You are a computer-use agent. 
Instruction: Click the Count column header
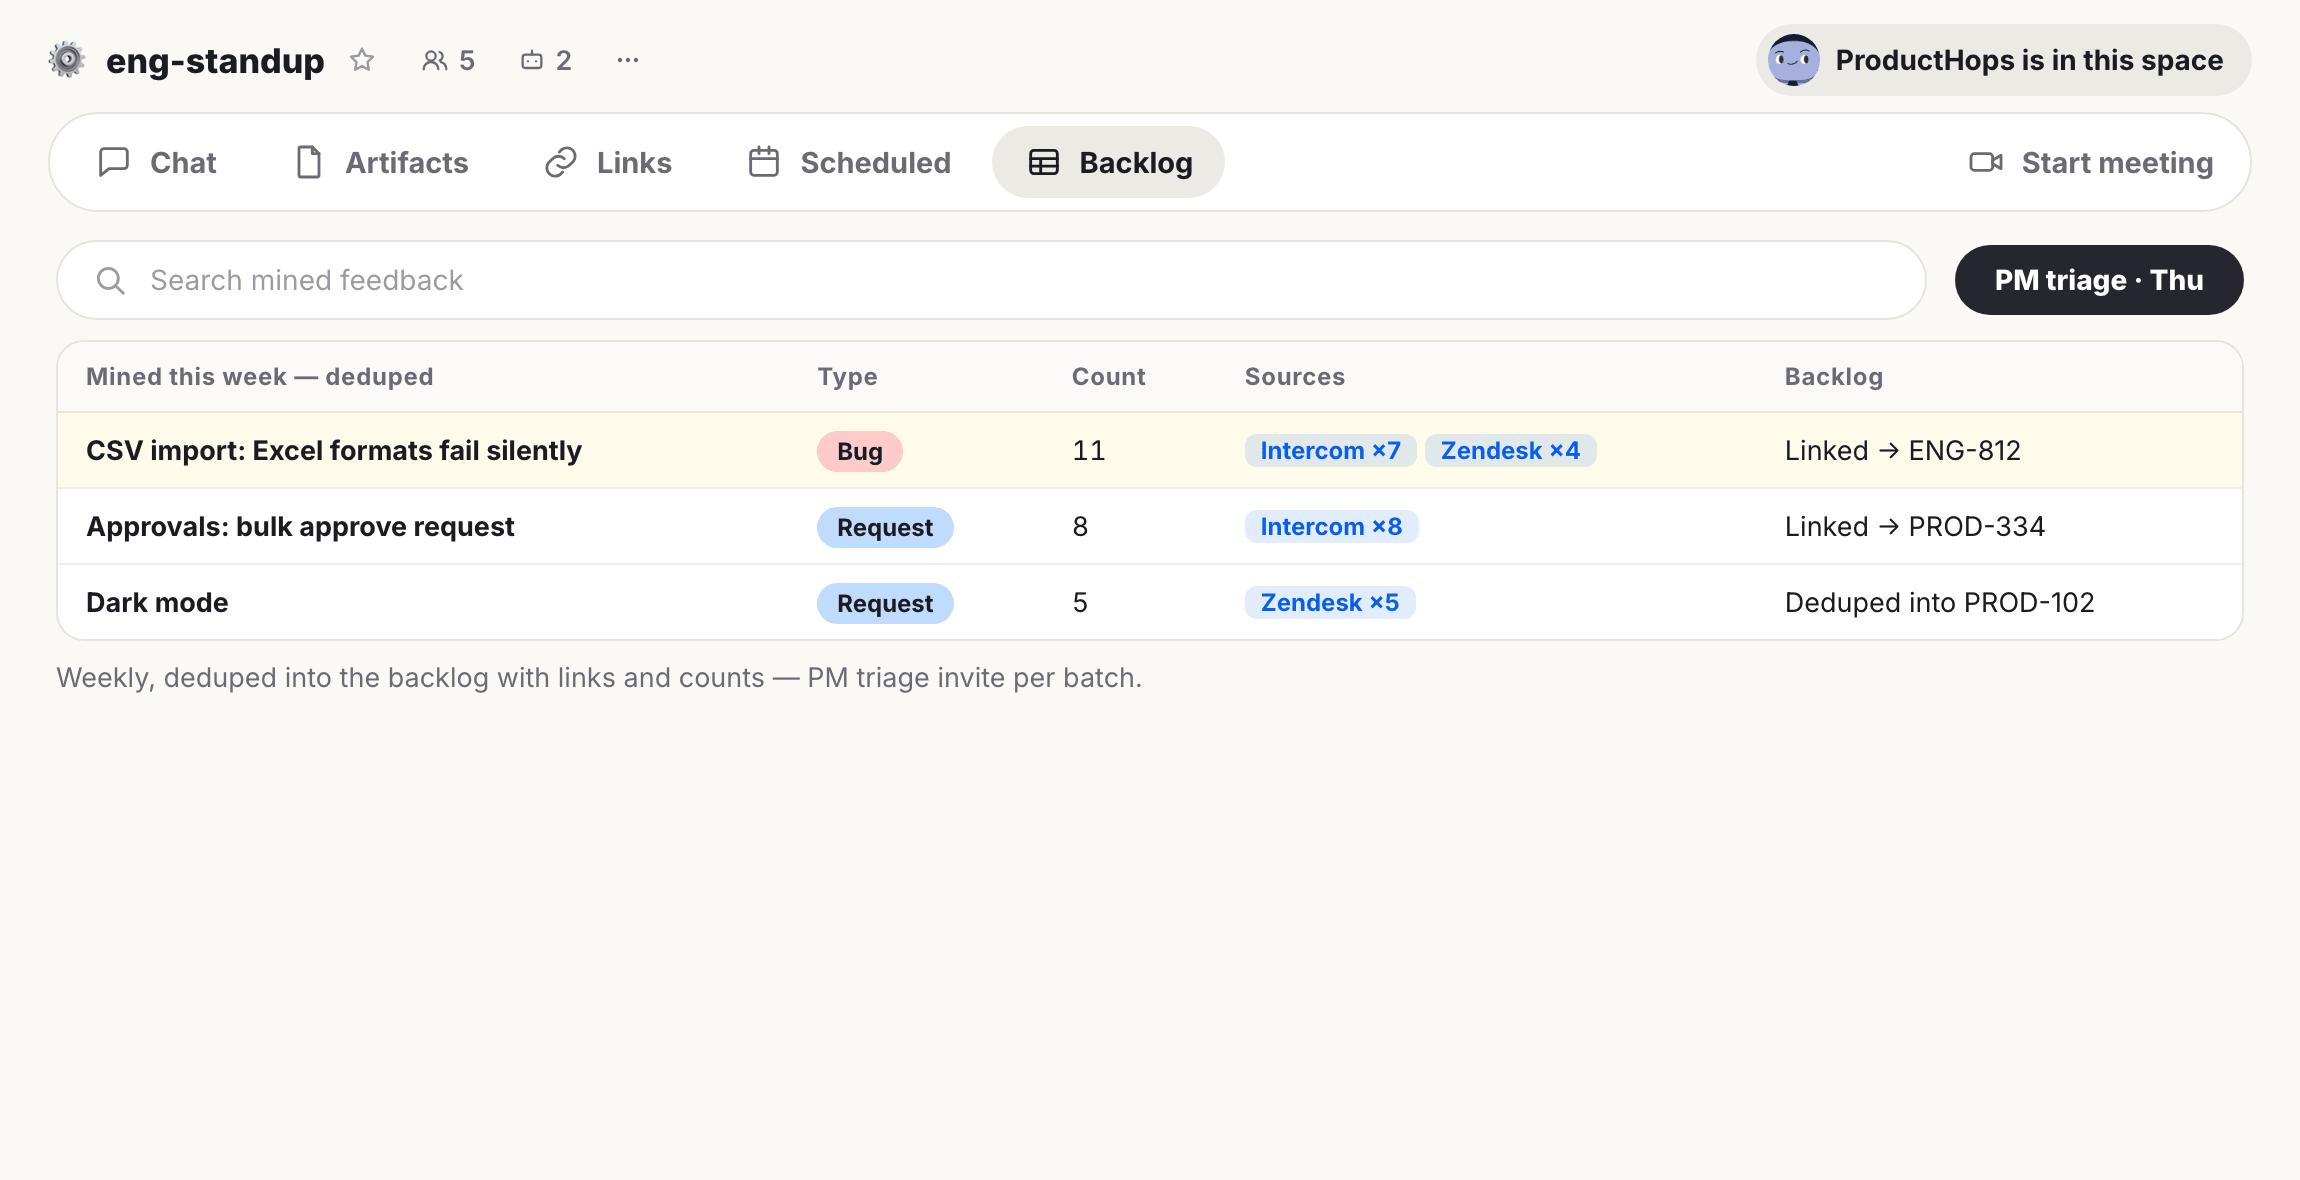1108,376
